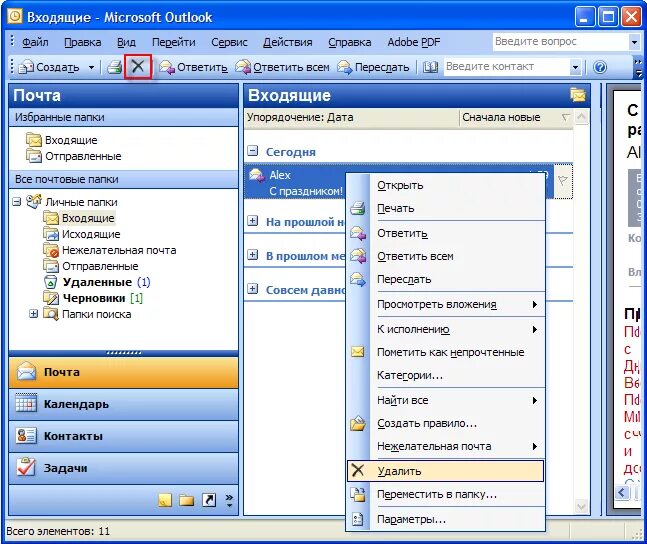Open the Перейти menu
The image size is (647, 544).
173,42
